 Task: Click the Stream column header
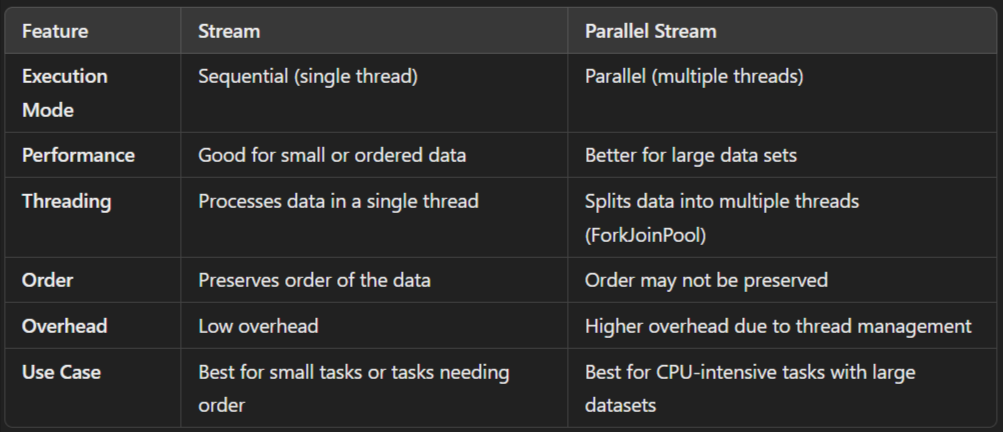pyautogui.click(x=229, y=31)
